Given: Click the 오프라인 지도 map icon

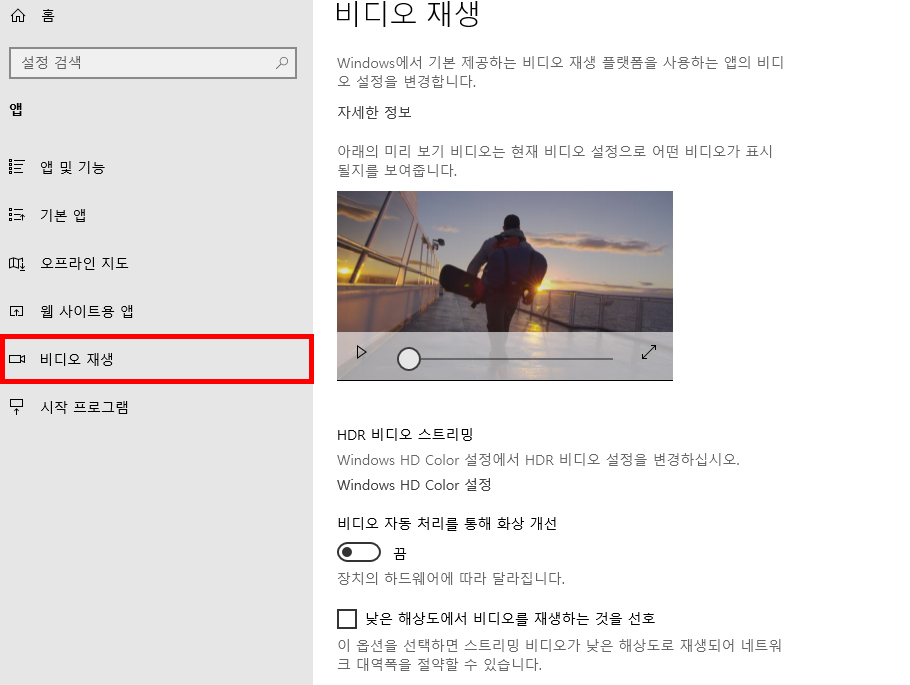Looking at the screenshot, I should tap(17, 264).
